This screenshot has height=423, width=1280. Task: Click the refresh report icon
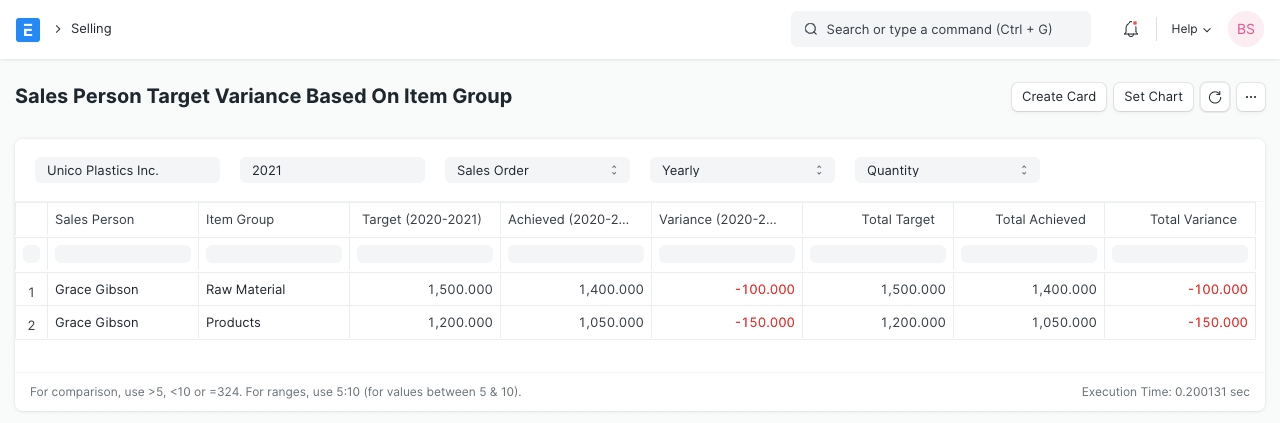(1214, 97)
